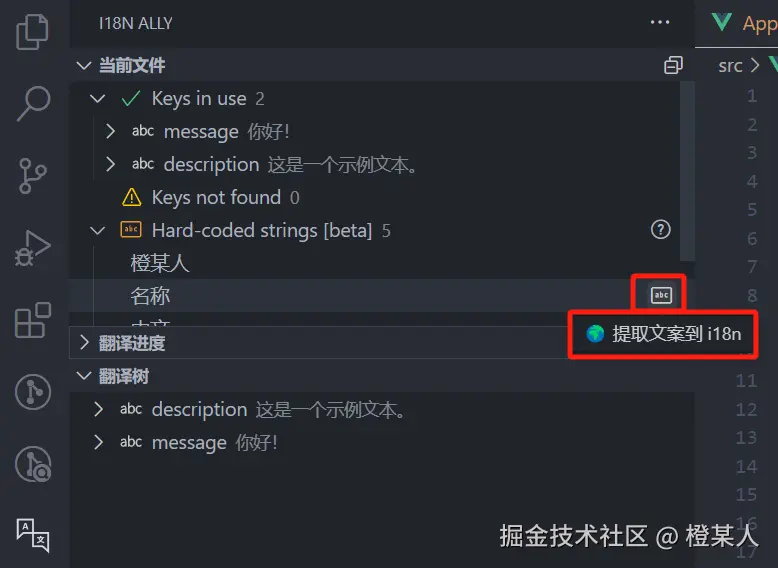This screenshot has height=568, width=778.
Task: Click the App editor tab
Action: pos(743,23)
